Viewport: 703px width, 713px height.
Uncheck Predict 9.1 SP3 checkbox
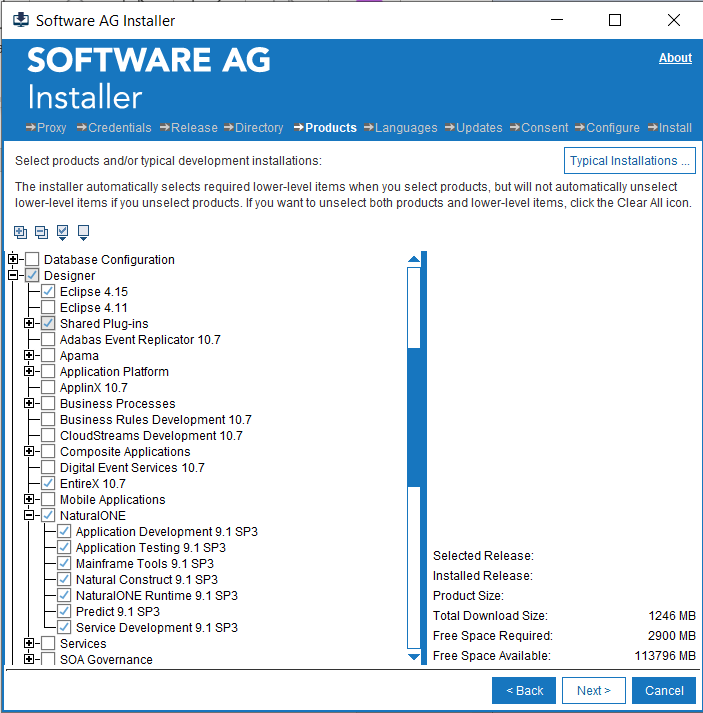[x=64, y=611]
